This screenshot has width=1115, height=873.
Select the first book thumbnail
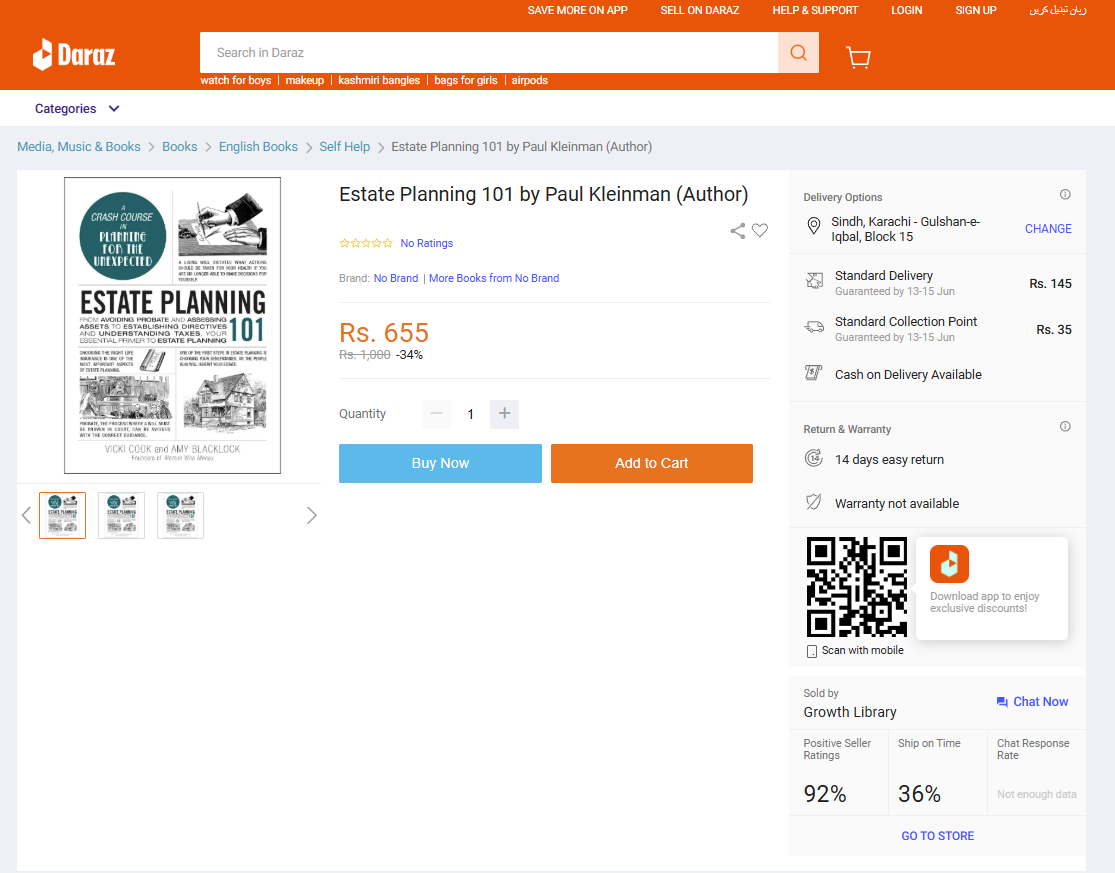click(x=63, y=515)
